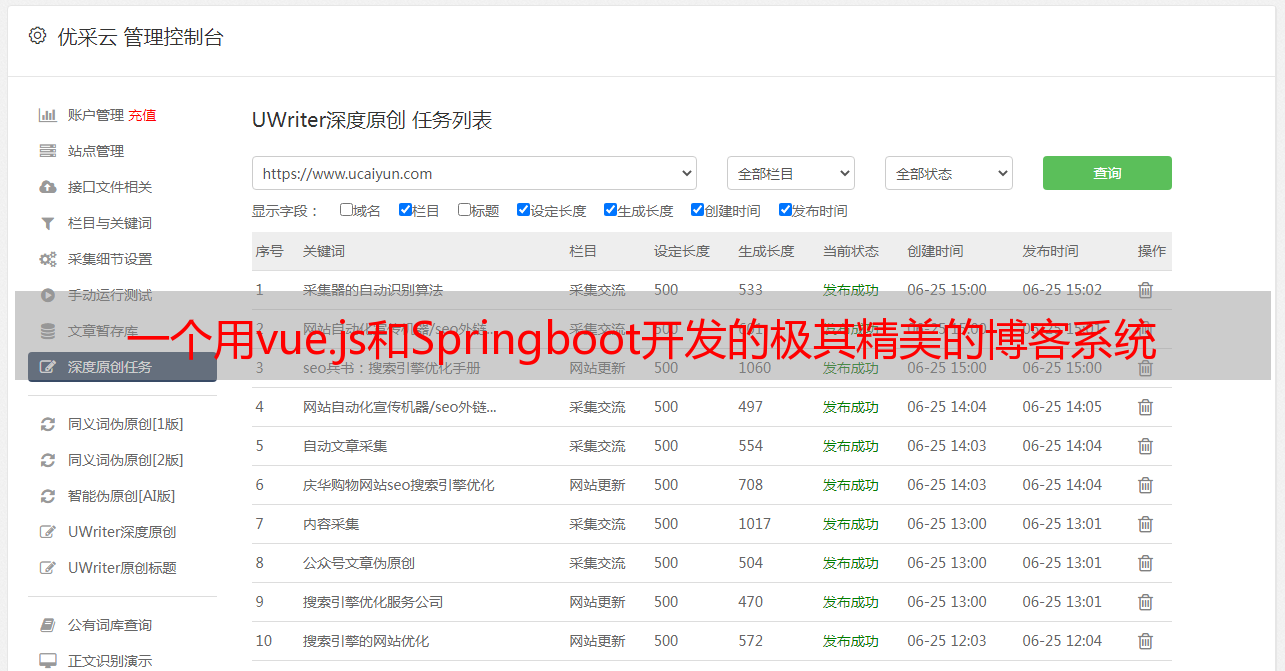Click keyword 自动文章采集
Viewport: 1285px width, 671px height.
[345, 446]
